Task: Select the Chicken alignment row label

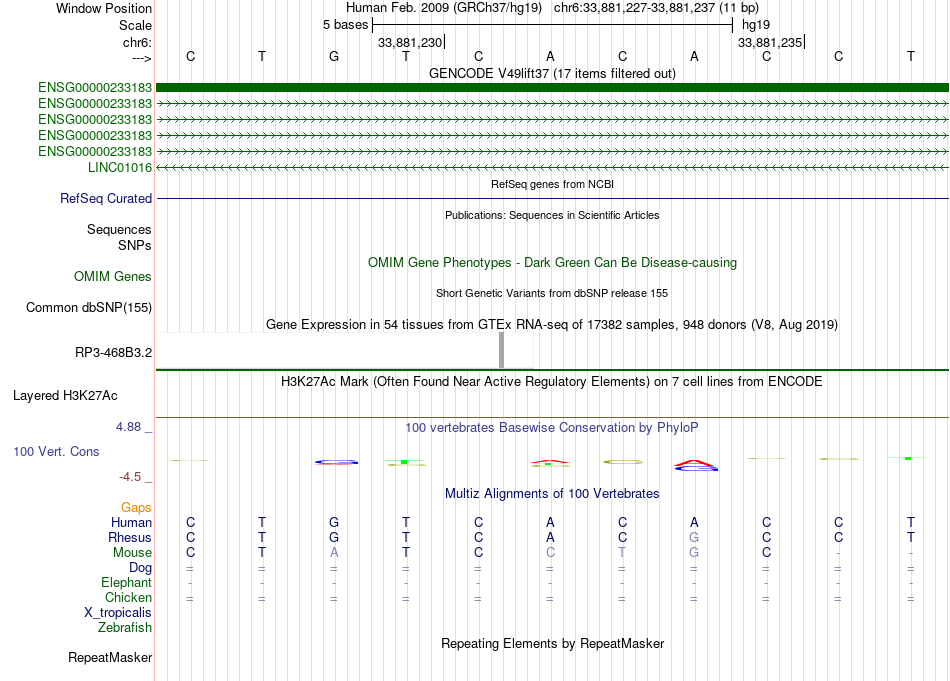Action: pos(128,597)
